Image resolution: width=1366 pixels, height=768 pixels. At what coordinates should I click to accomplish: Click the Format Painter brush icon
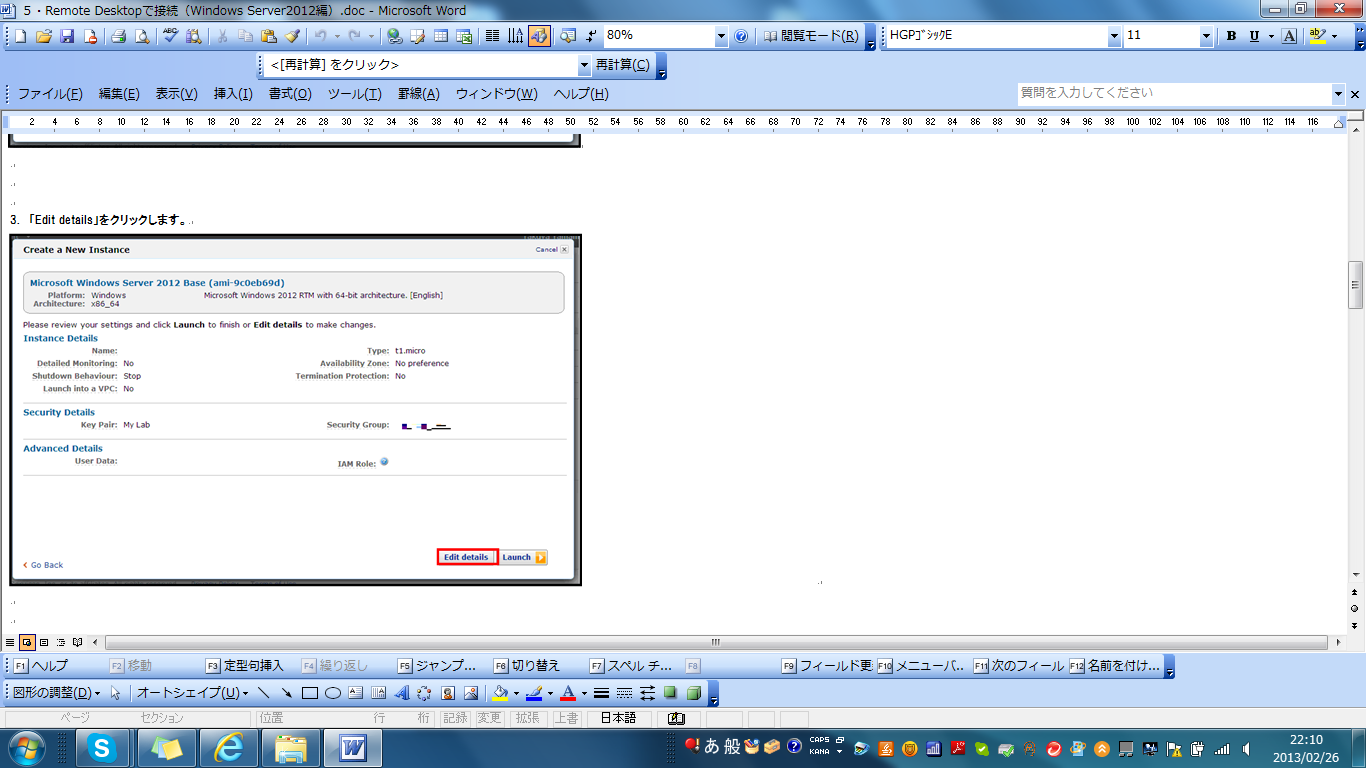pyautogui.click(x=292, y=36)
